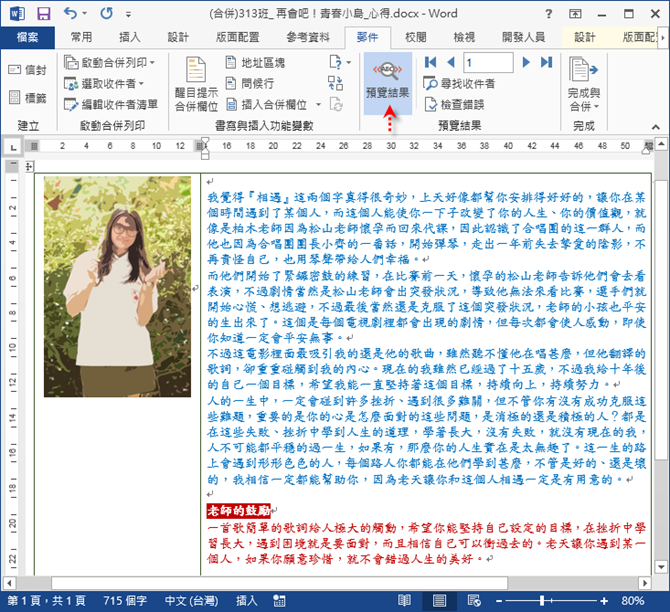Open 啟動合併列印 dropdown
Screen dimensions: 670x612
(109, 63)
